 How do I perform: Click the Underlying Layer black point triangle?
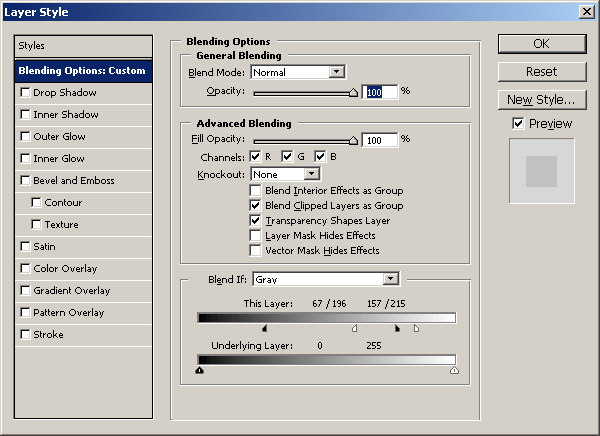pos(200,369)
